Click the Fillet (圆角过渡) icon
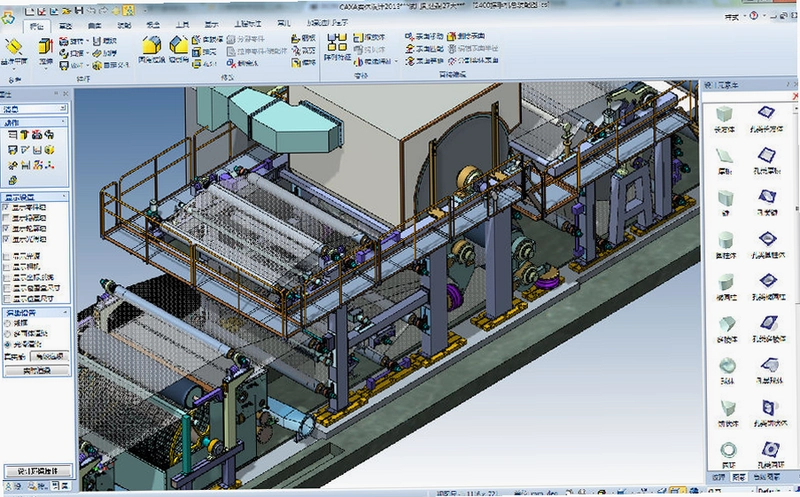800x497 pixels. [152, 45]
